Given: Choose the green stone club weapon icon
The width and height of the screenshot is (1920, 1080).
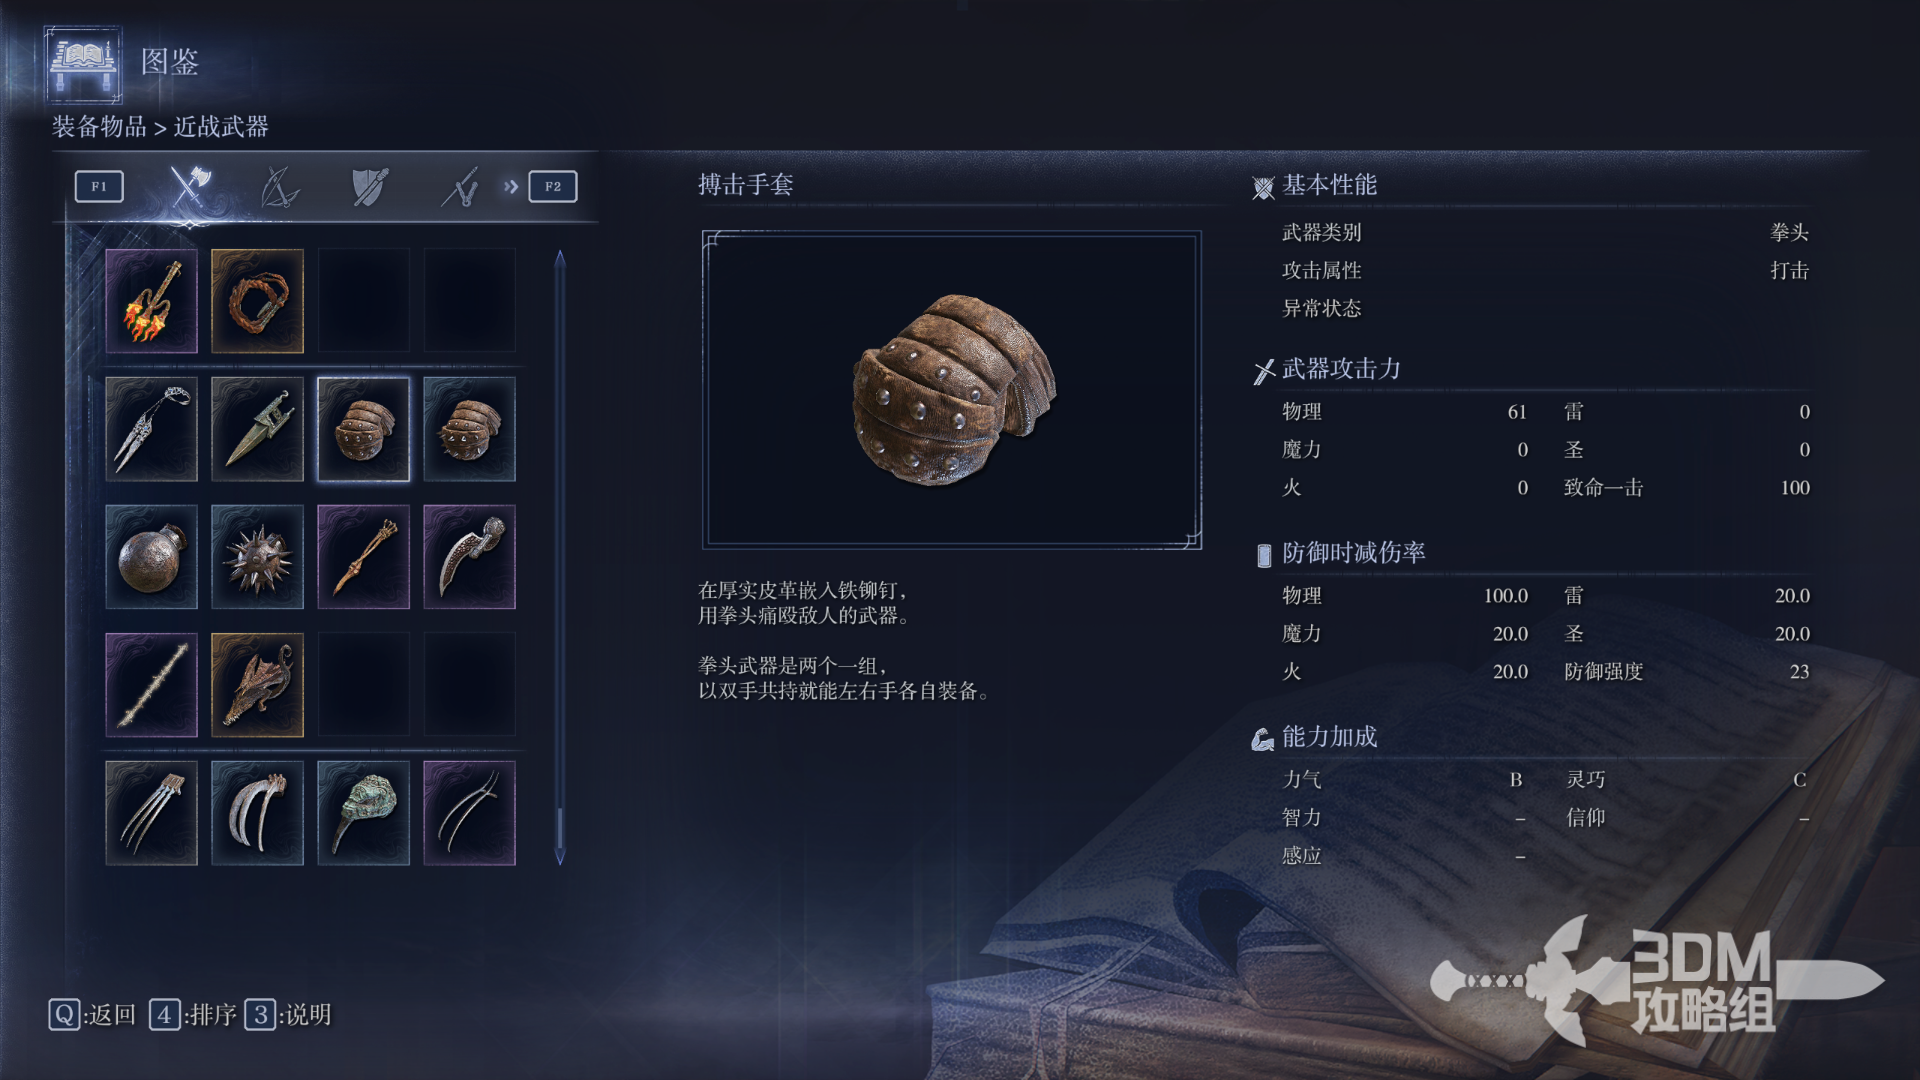Looking at the screenshot, I should tap(363, 813).
